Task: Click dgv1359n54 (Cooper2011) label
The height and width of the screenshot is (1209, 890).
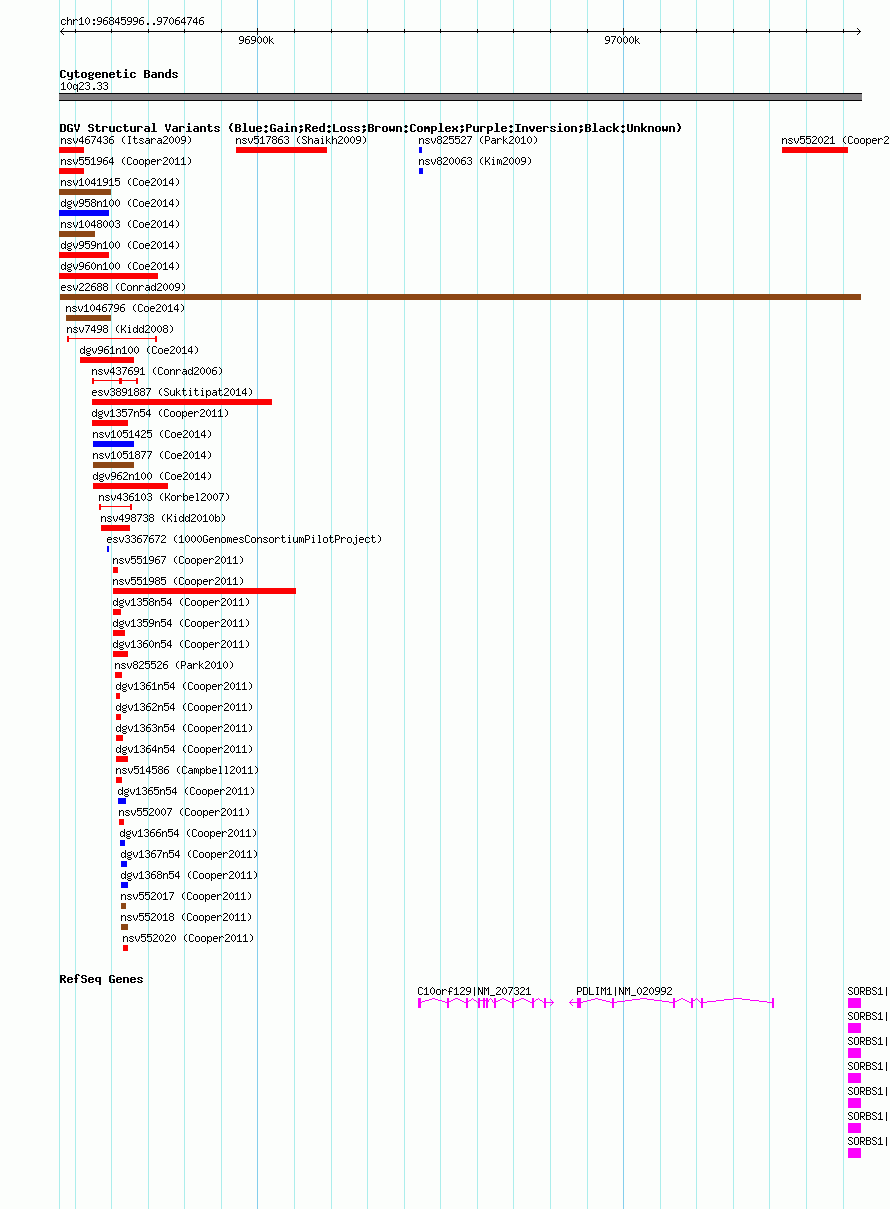Action: [x=181, y=623]
